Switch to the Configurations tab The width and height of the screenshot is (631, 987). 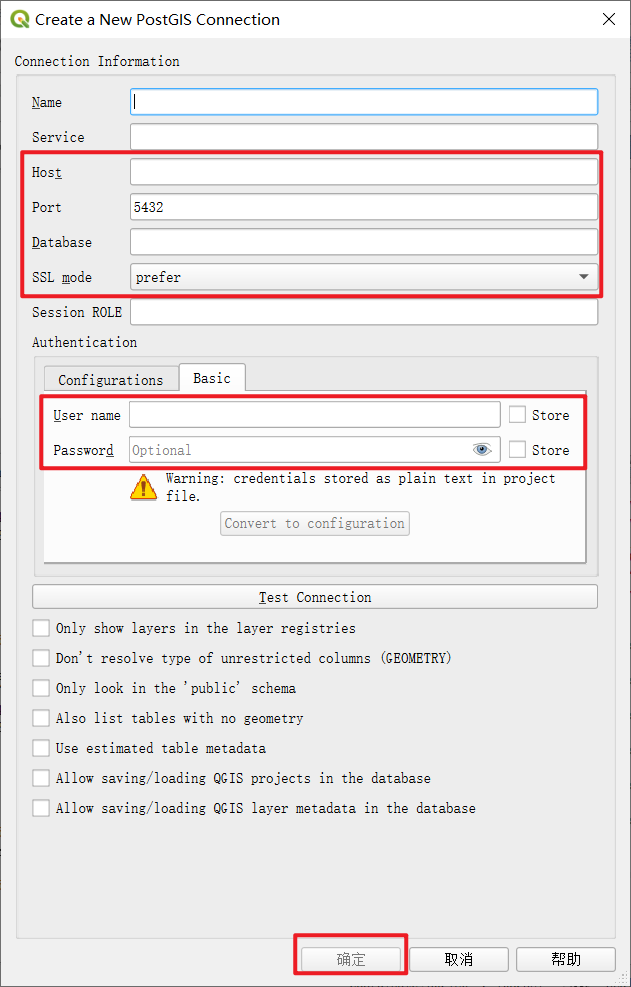click(x=111, y=380)
